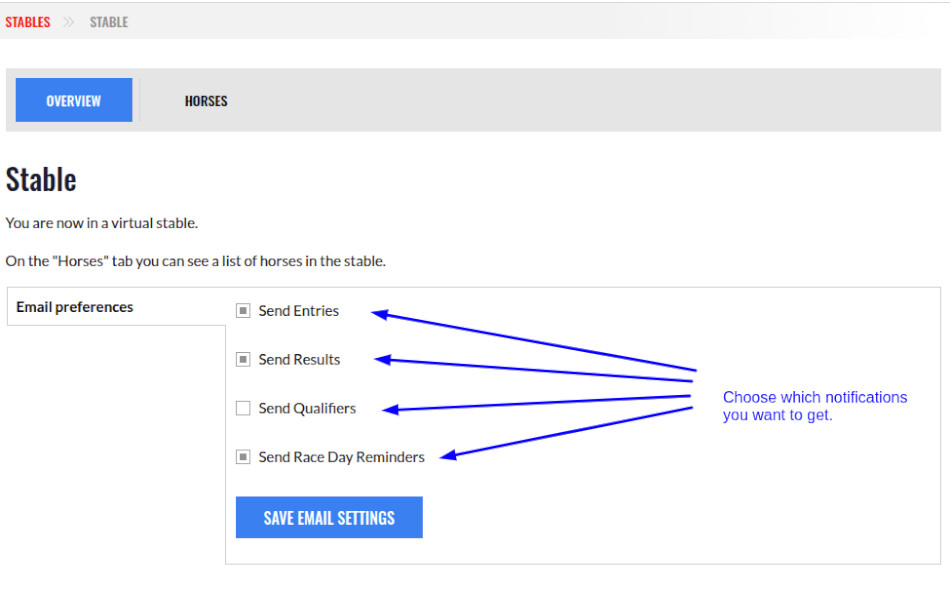
Task: Click the blue "Choose which notifications" annotation
Action: [x=815, y=406]
